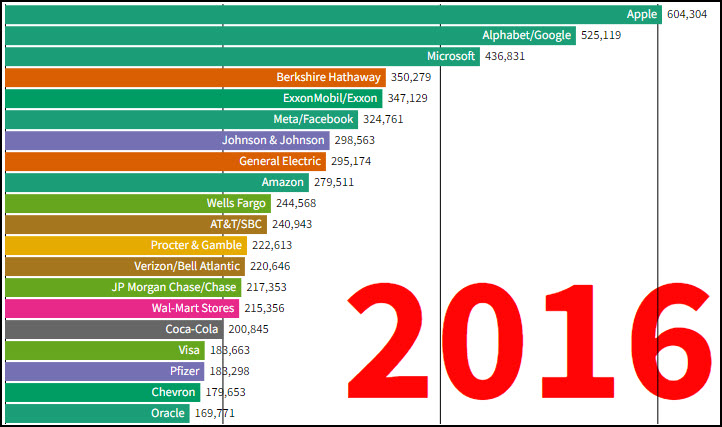Click the value 298,563
This screenshot has height=427, width=722.
[355, 140]
